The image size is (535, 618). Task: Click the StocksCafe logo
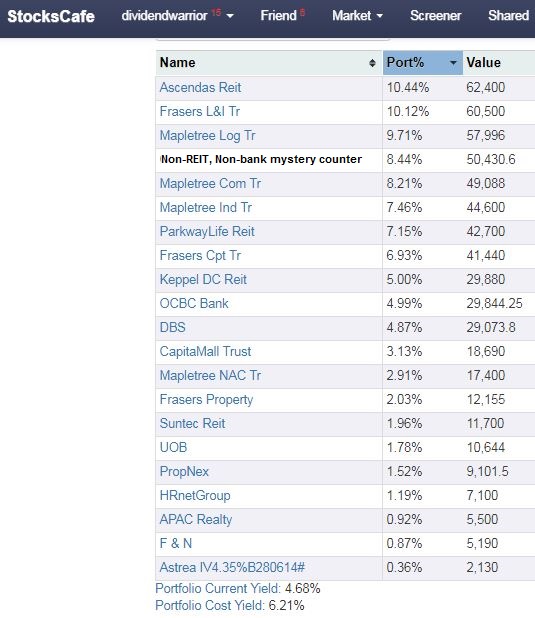pos(51,17)
